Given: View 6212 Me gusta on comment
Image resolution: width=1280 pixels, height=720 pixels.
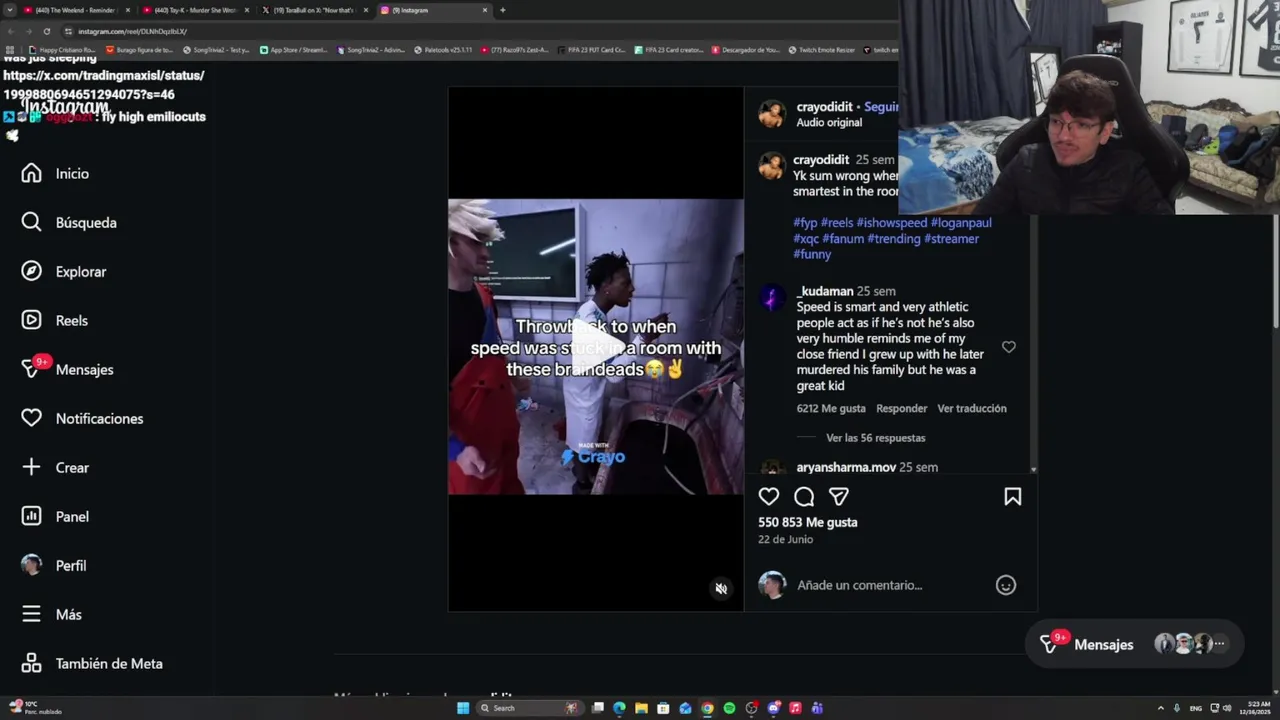Looking at the screenshot, I should [831, 408].
